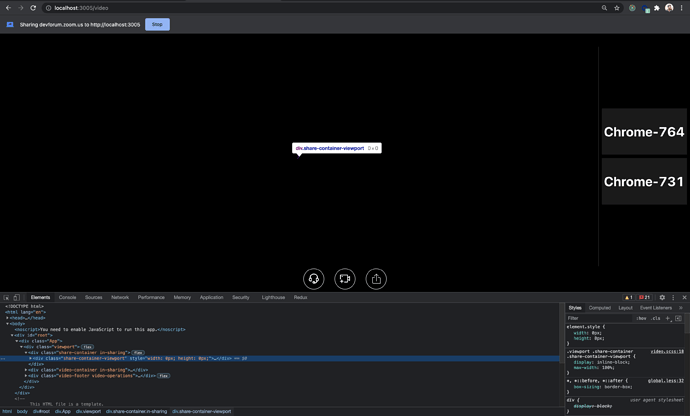
Task: Open the Redux tab
Action: point(301,298)
